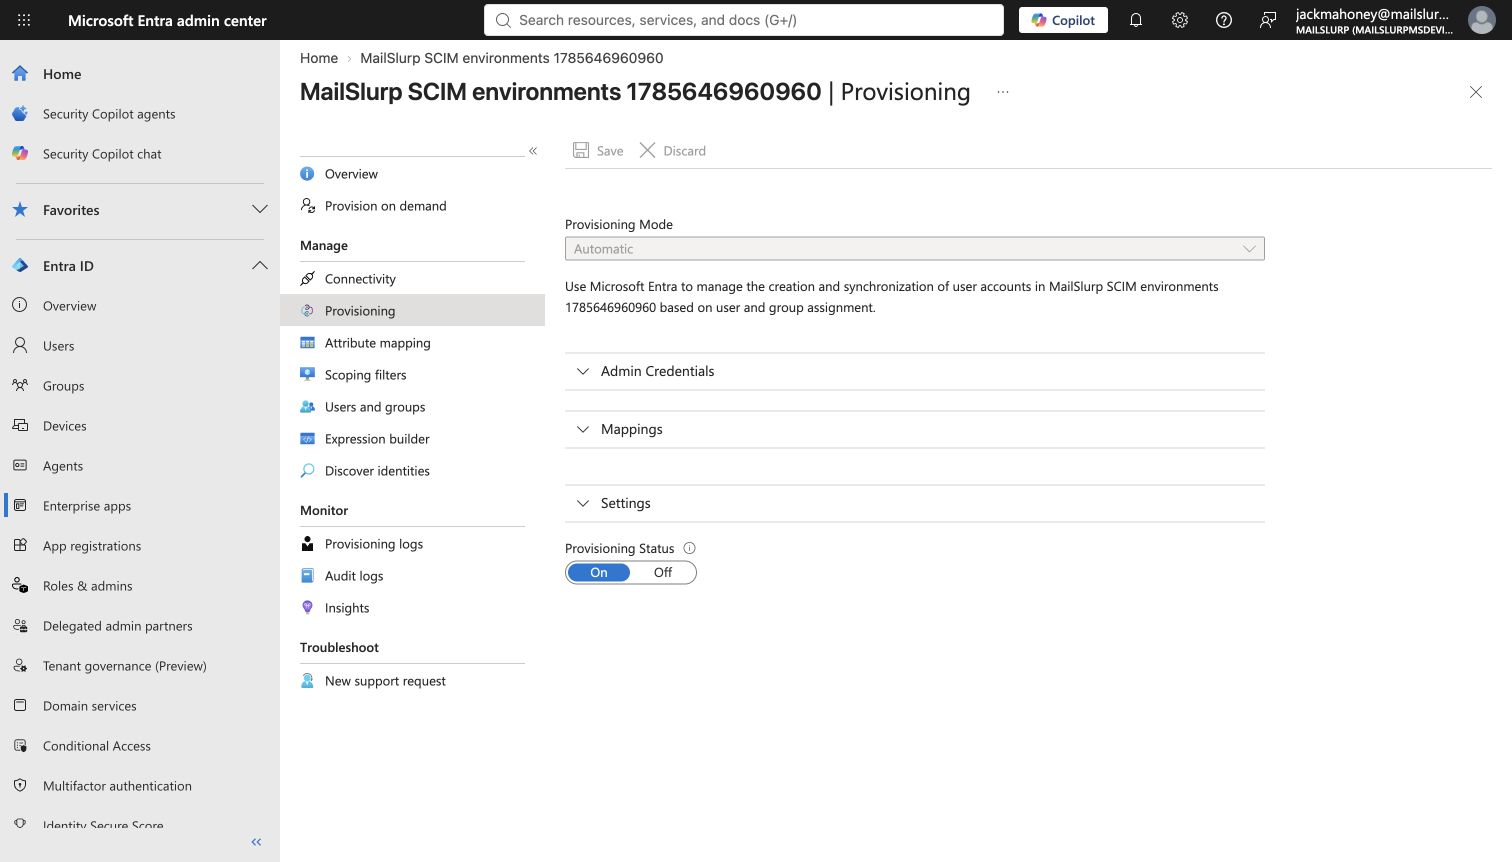Click the Devices icon in sidebar

point(20,426)
